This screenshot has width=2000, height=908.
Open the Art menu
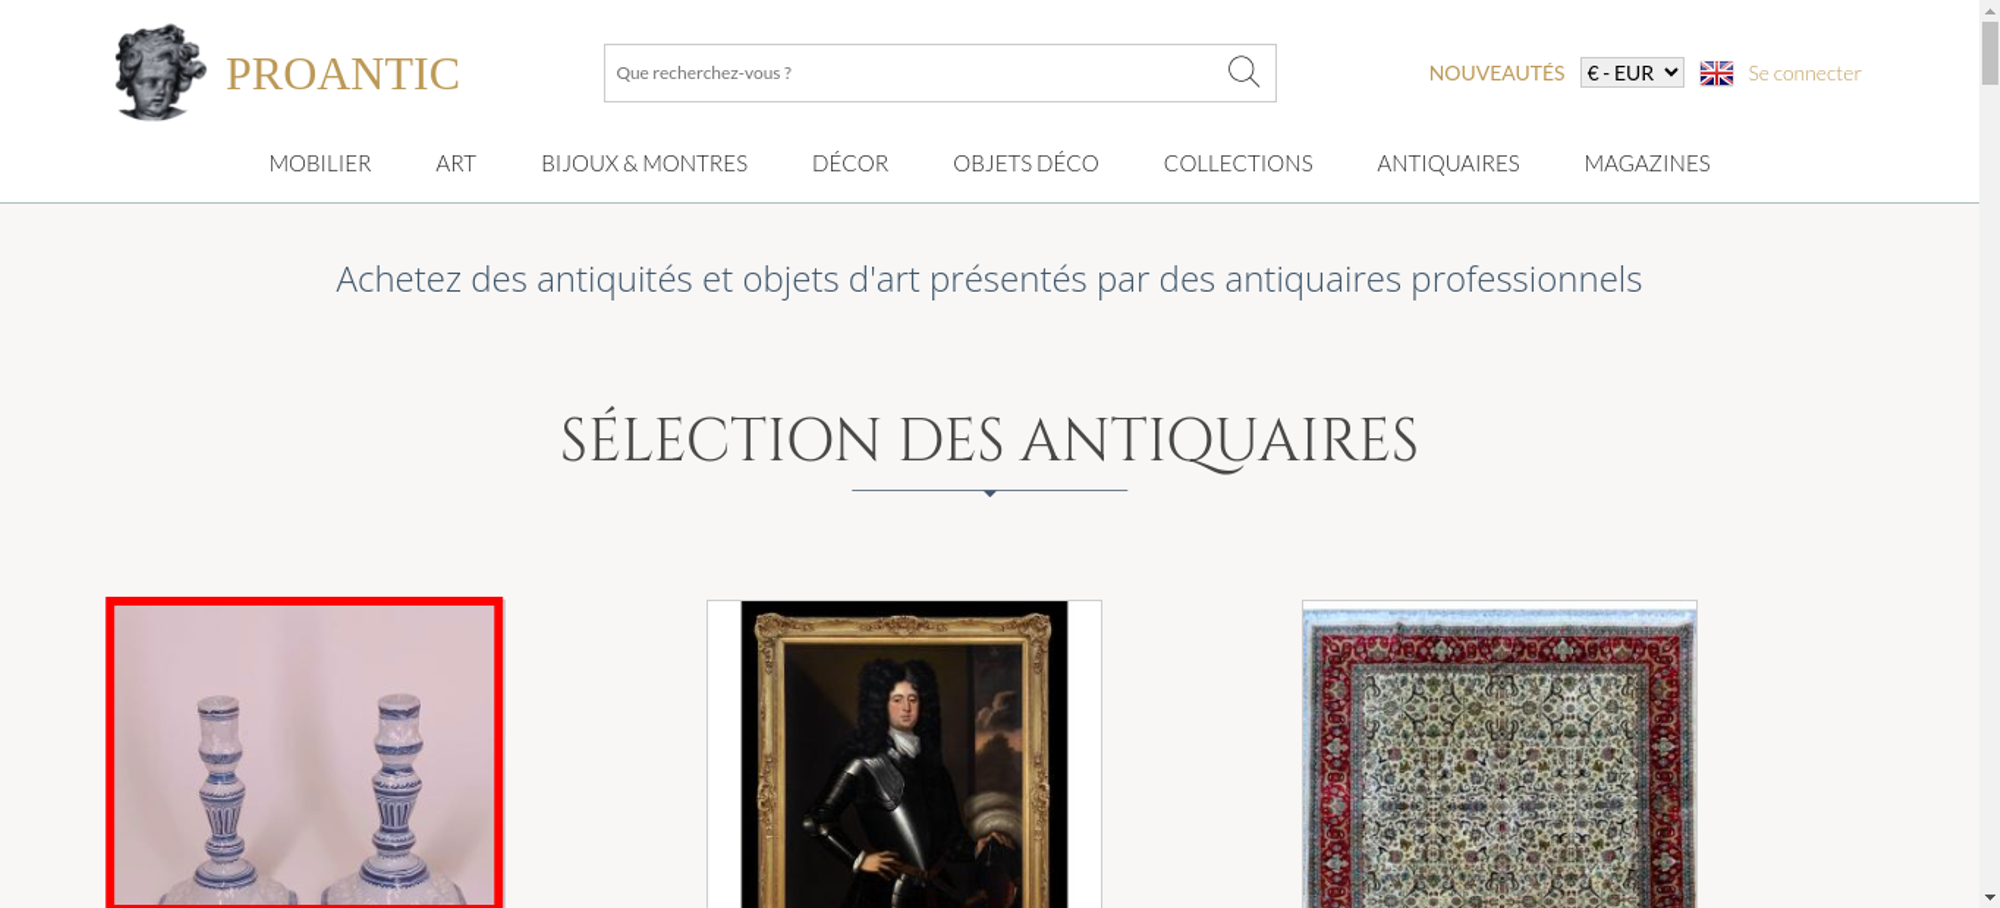coord(456,163)
